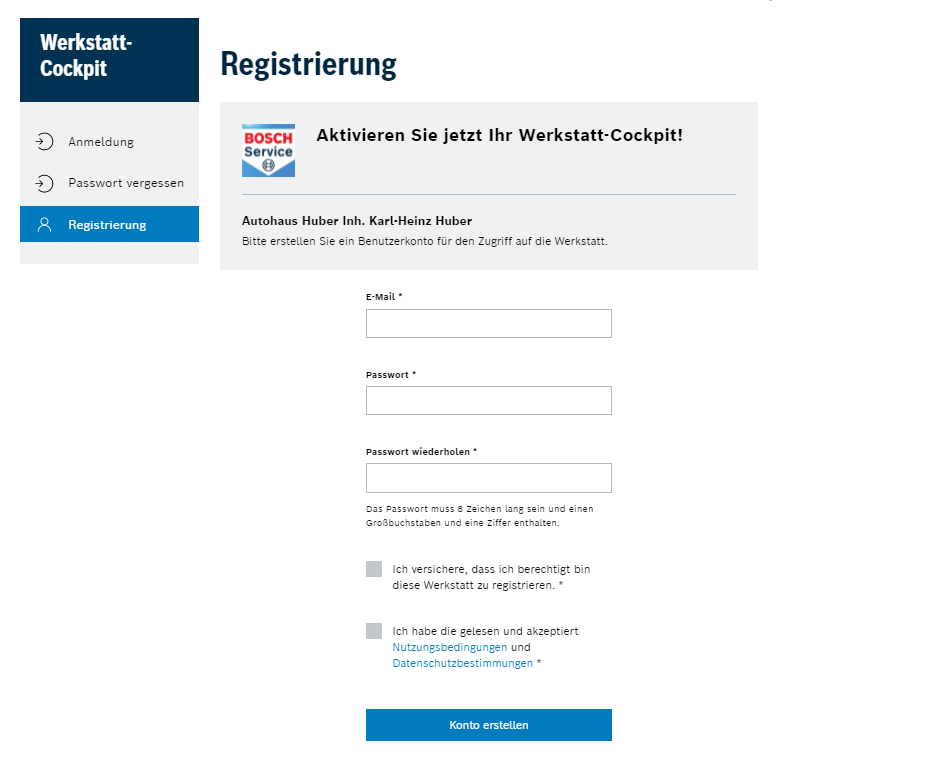942x768 pixels.
Task: Focus the Passwort input field
Action: coord(488,400)
